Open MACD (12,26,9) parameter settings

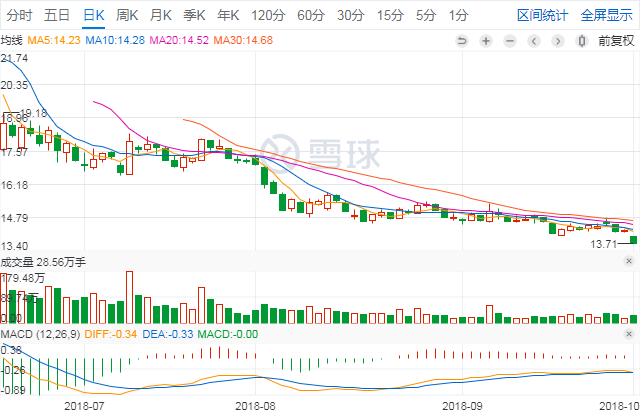(40, 334)
